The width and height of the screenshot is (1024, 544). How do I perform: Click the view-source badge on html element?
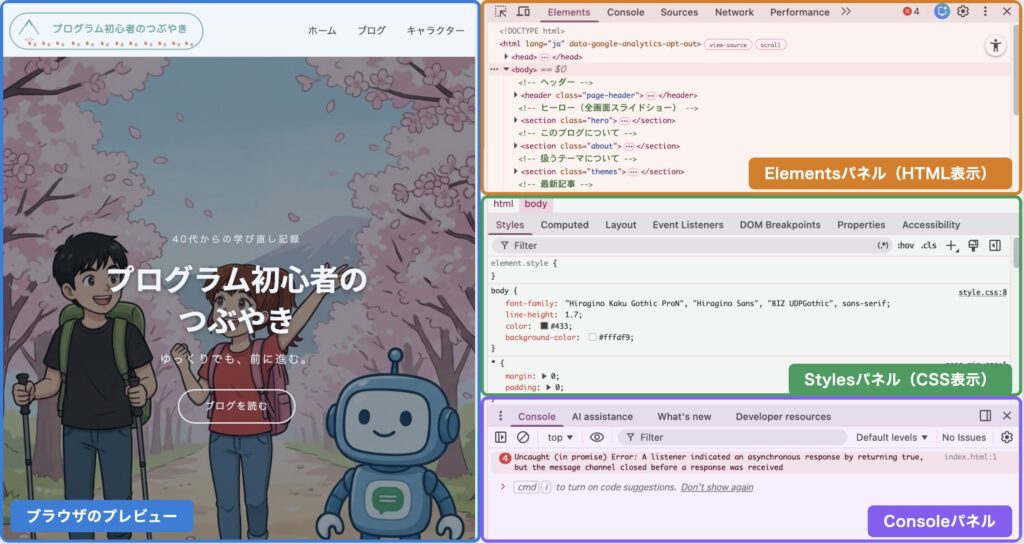pos(728,44)
